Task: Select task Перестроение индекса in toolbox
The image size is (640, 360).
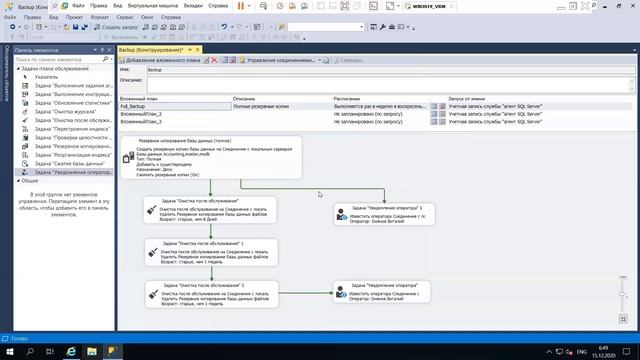Action: tap(64, 129)
